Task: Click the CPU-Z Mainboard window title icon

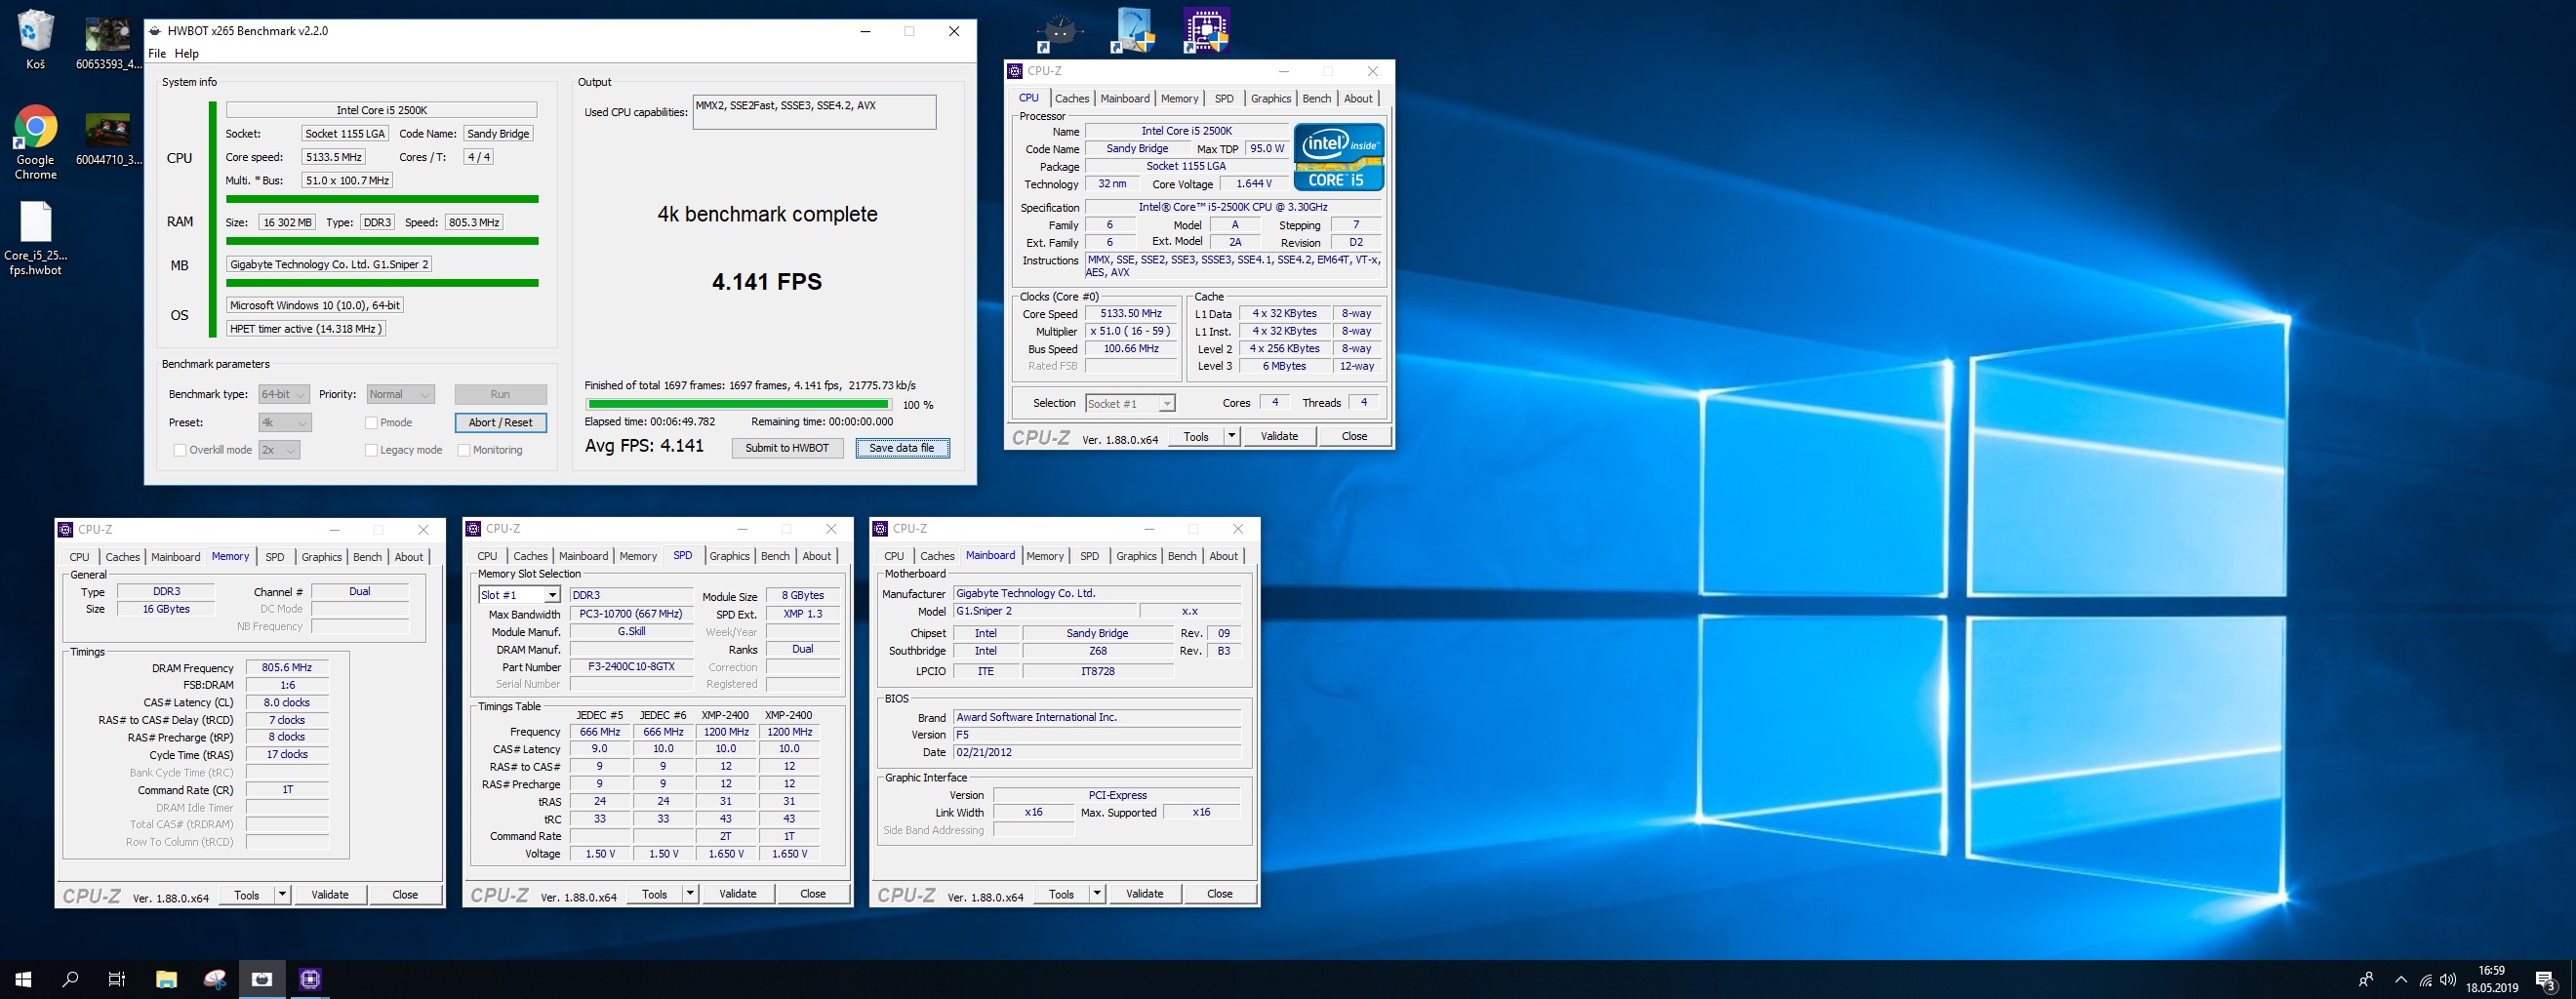Action: tap(881, 528)
